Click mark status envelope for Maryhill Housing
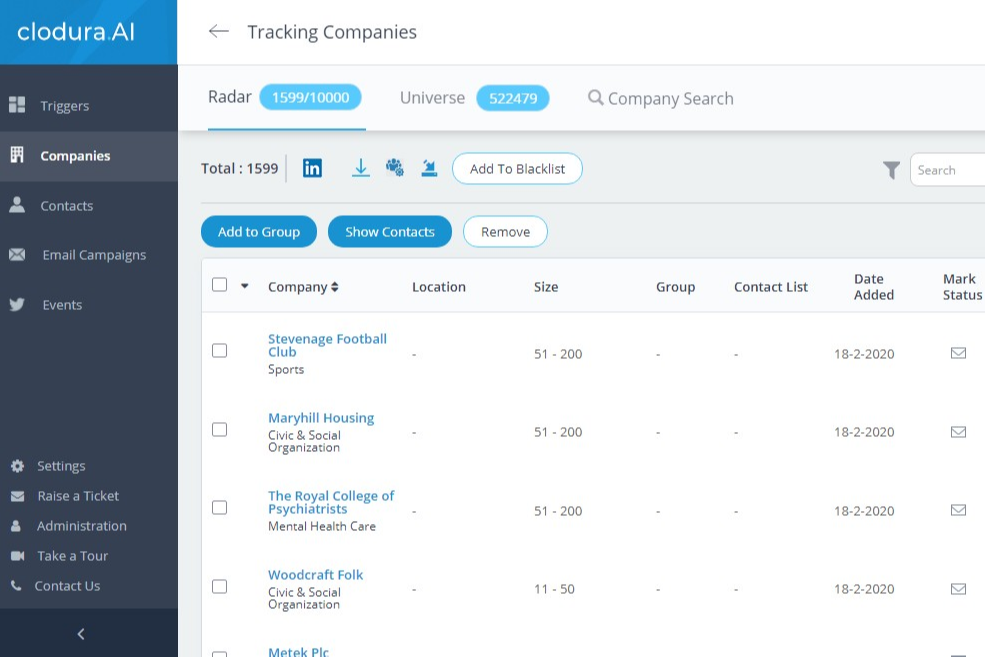 958,432
